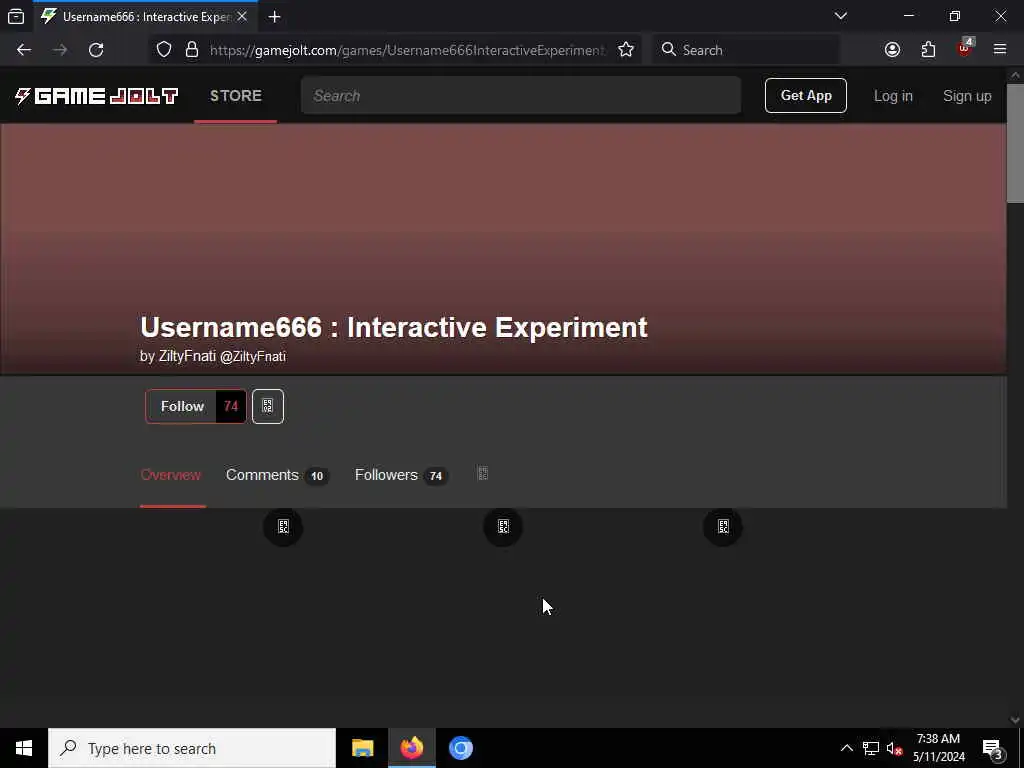
Task: Open ZiltyFnati author profile
Action: click(x=187, y=356)
